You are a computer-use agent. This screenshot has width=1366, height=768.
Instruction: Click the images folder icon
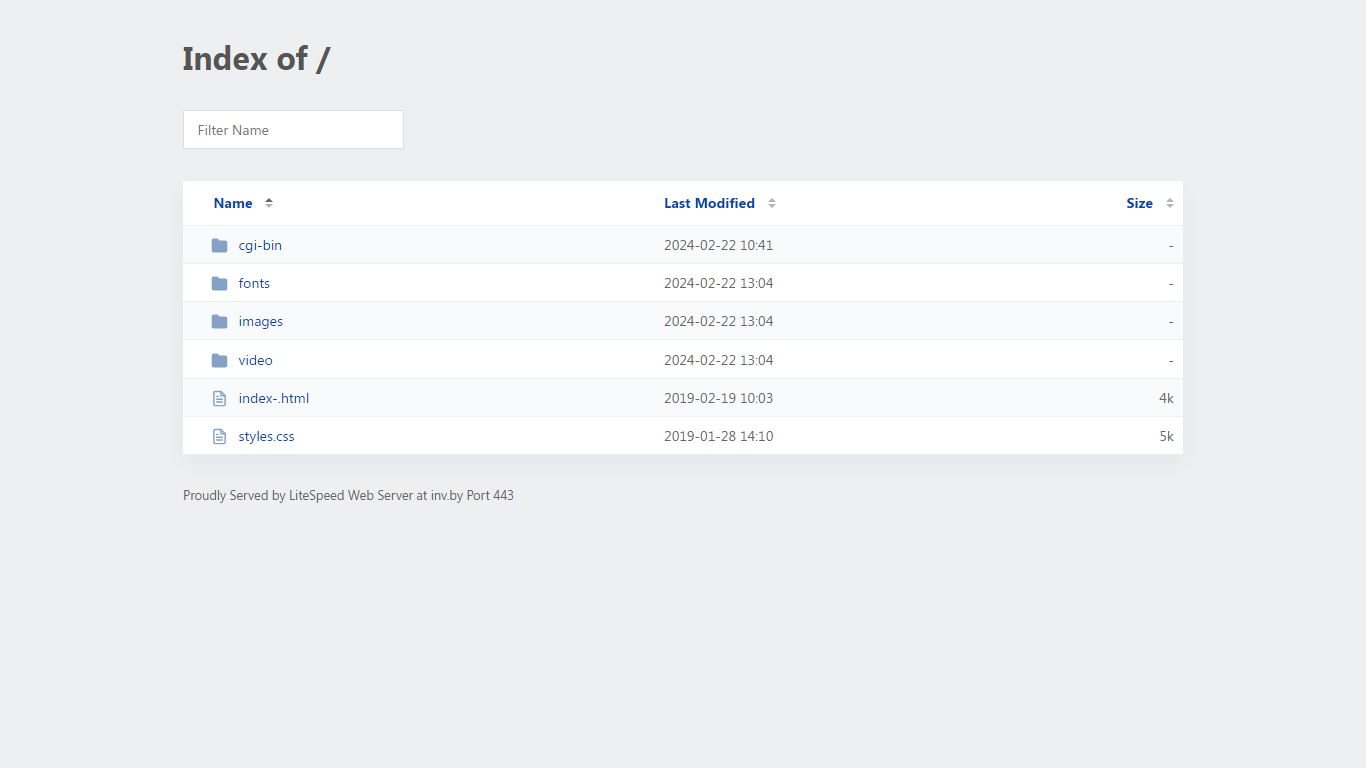(220, 321)
